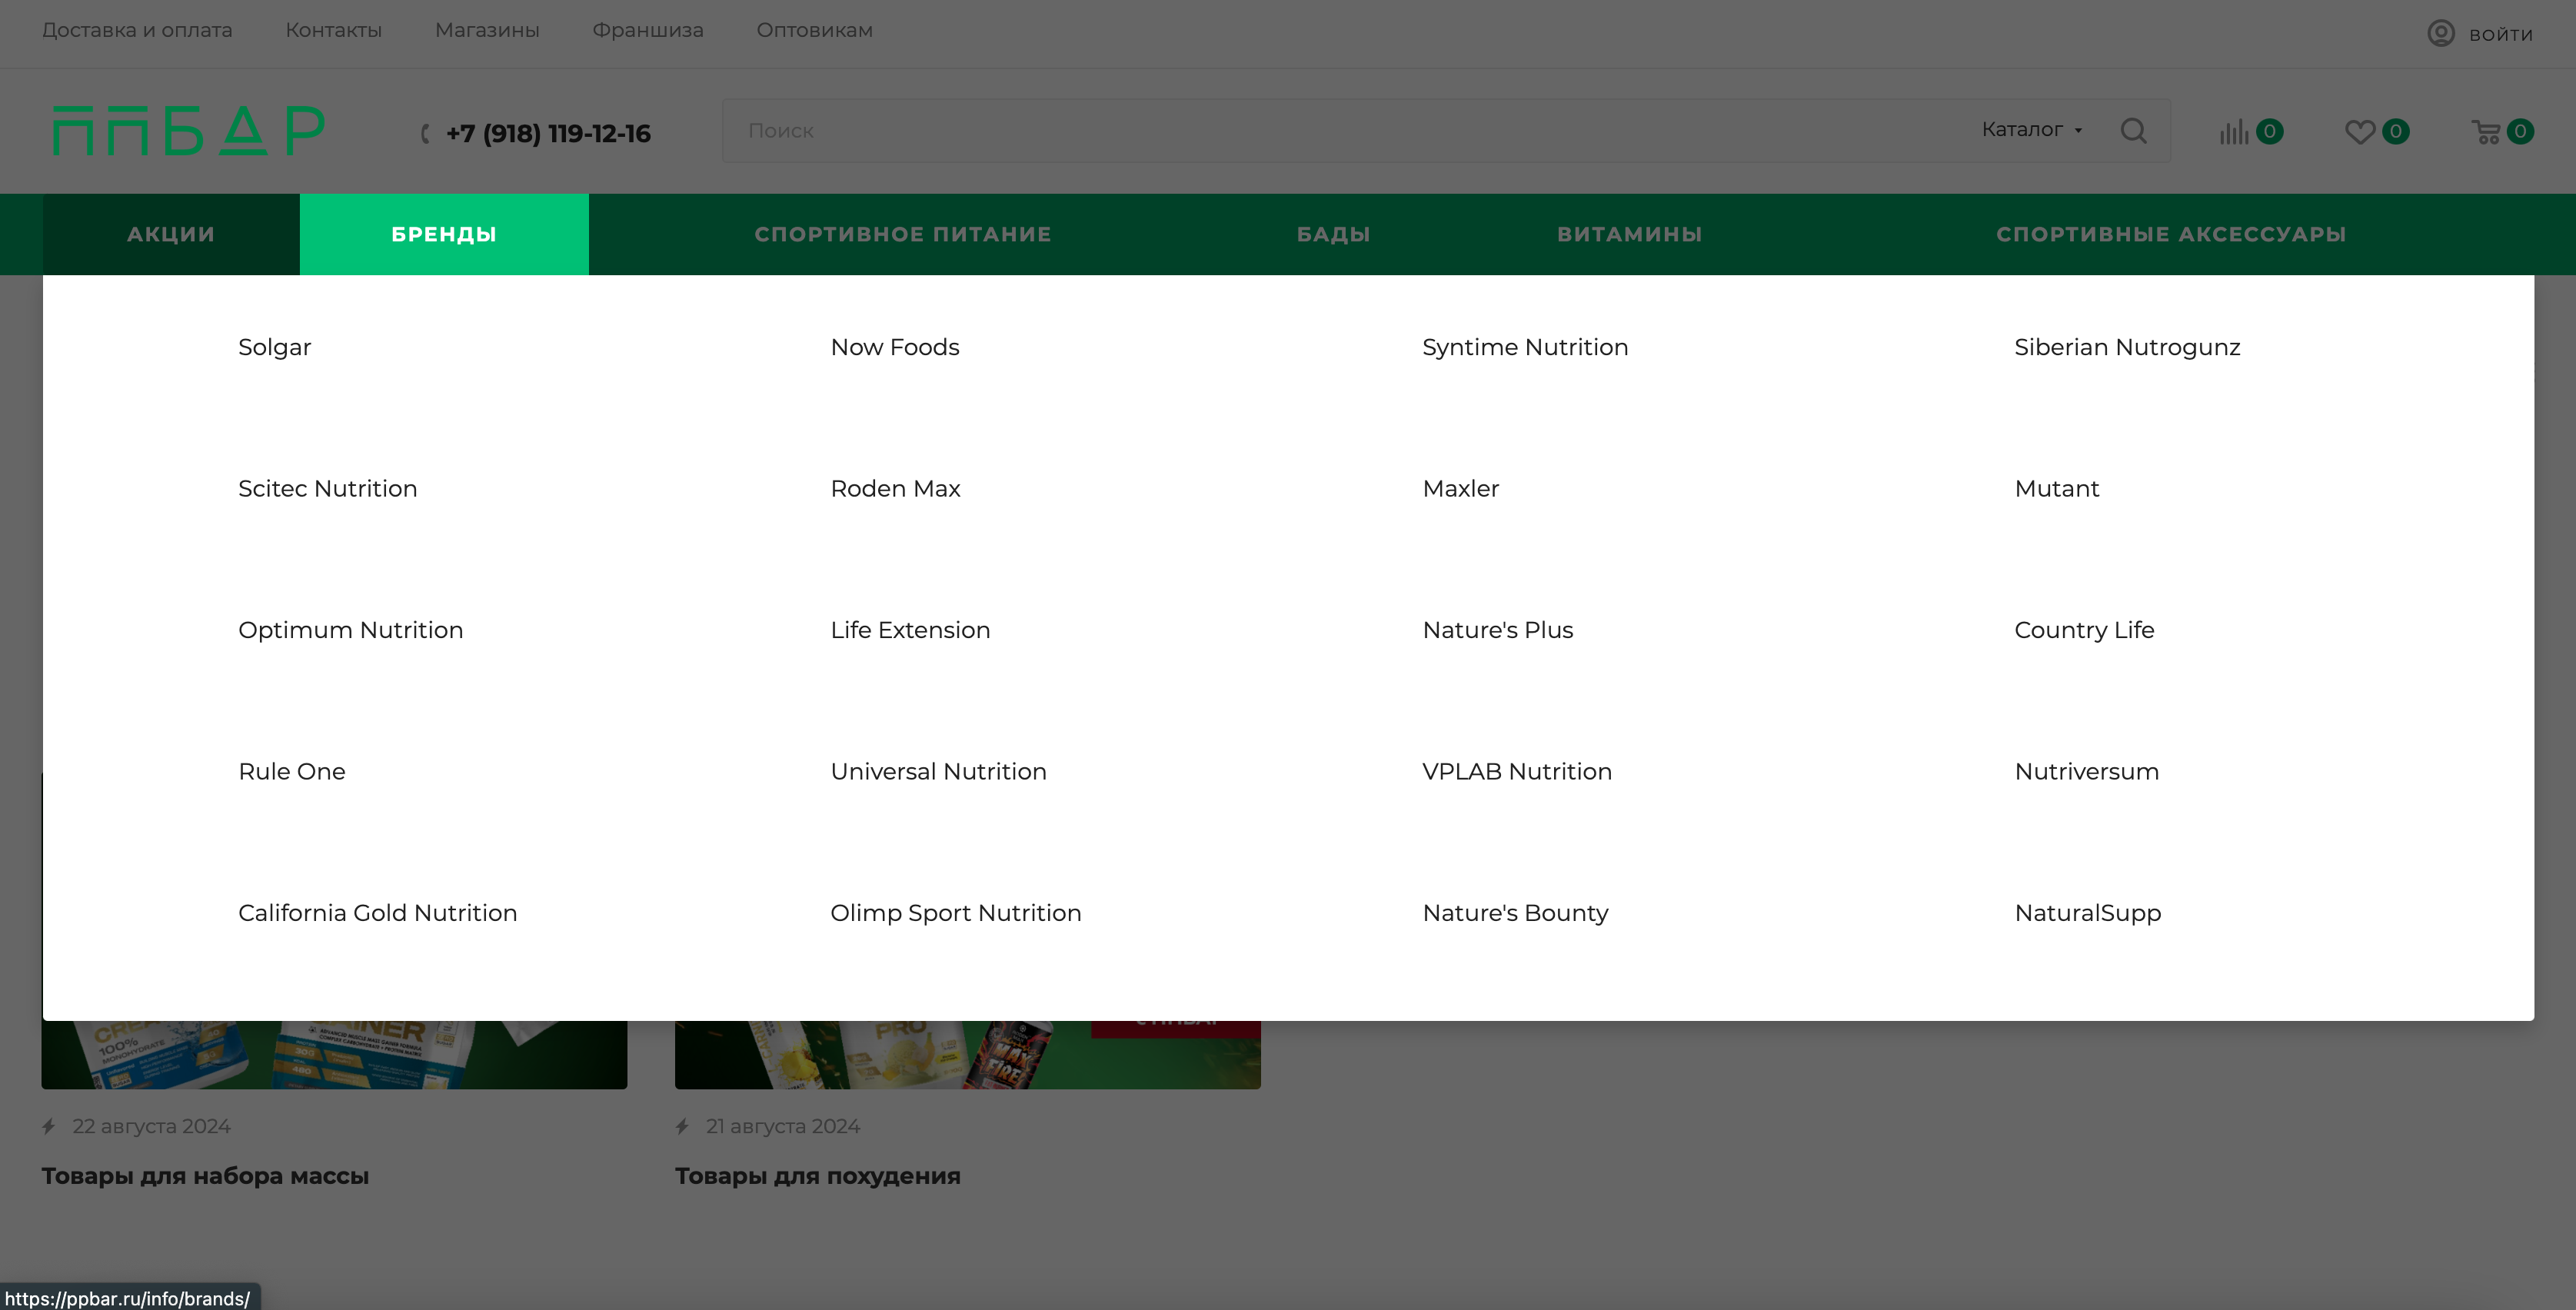This screenshot has height=1310, width=2576.
Task: Open the comparison chart icon
Action: click(2233, 132)
